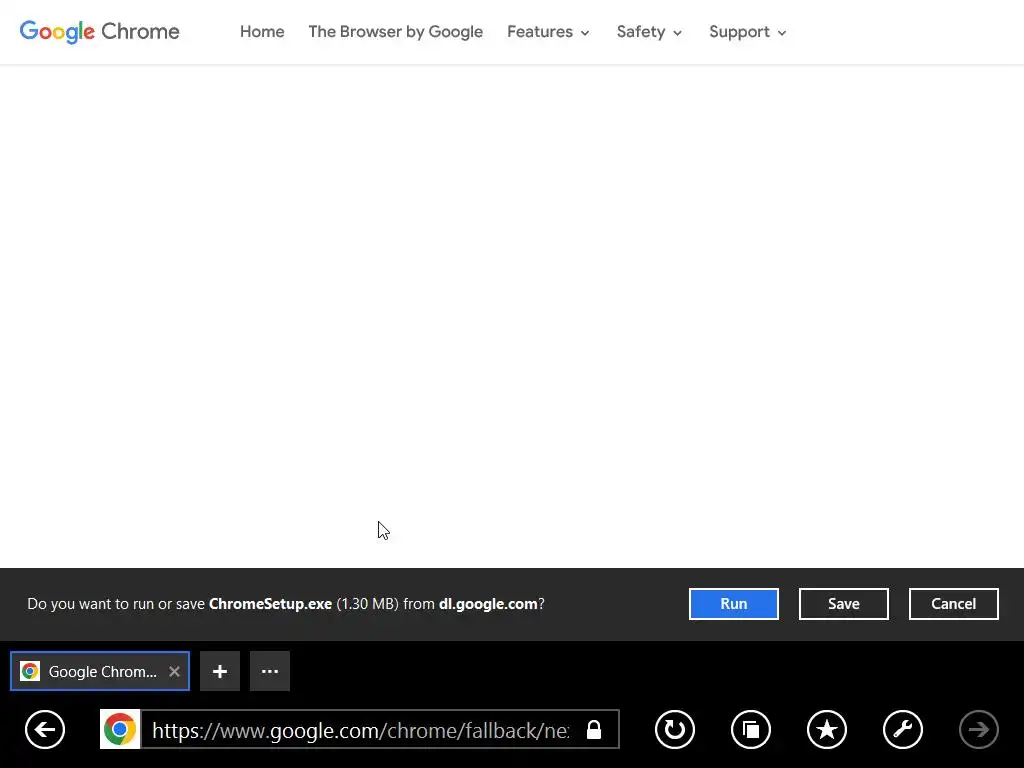Expand the Support dropdown menu
This screenshot has width=1024, height=768.
point(748,31)
